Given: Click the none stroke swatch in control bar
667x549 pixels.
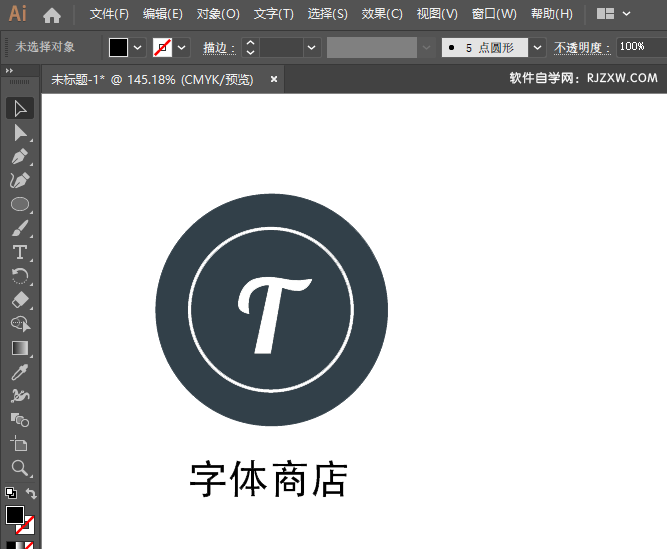Looking at the screenshot, I should point(162,47).
